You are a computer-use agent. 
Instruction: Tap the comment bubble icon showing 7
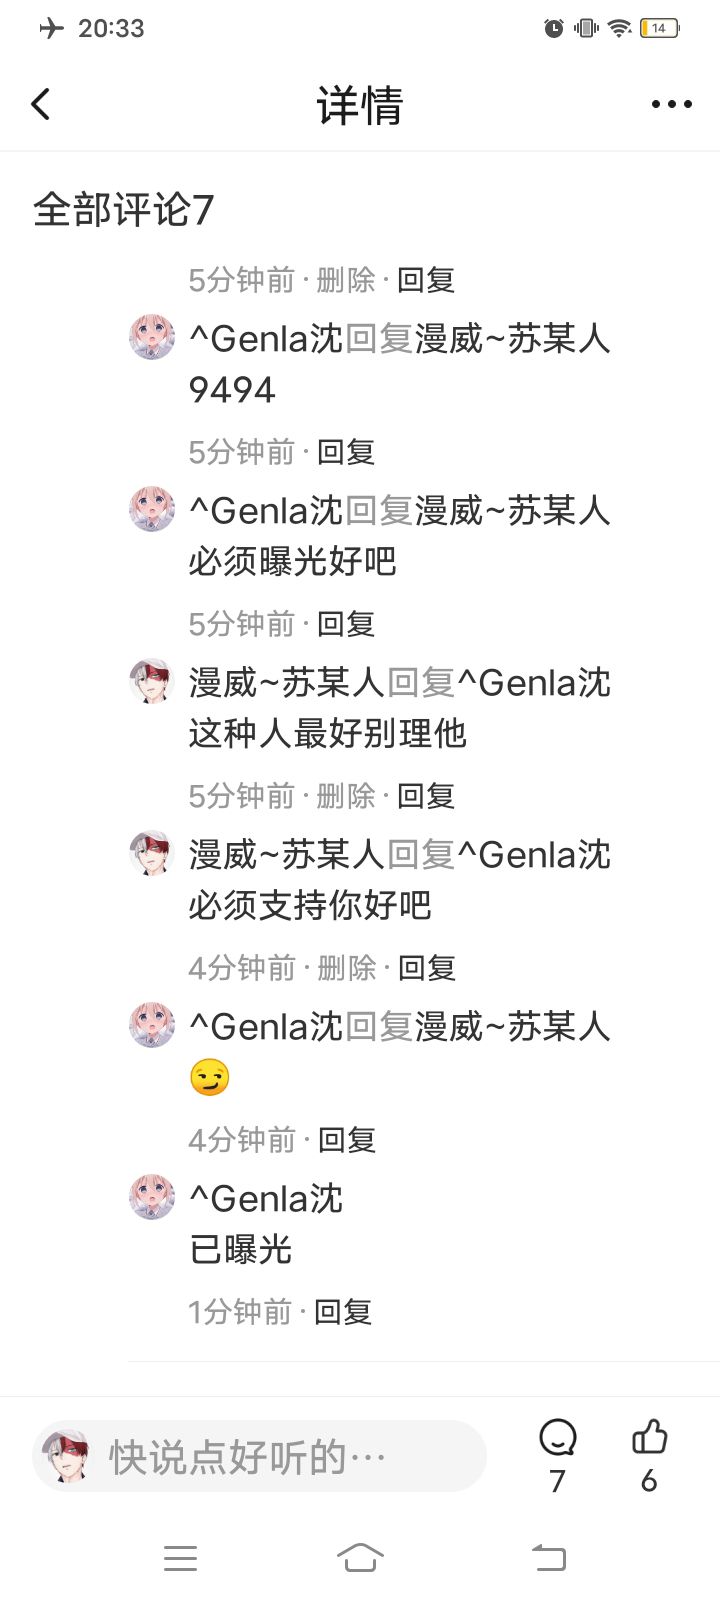point(557,1438)
